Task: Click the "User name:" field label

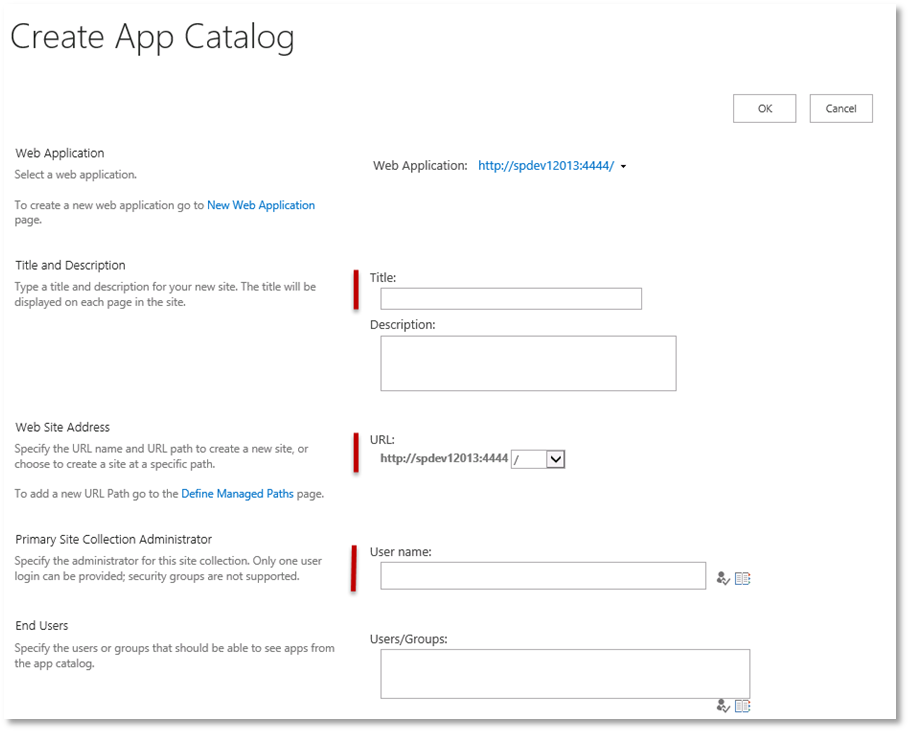Action: 400,552
